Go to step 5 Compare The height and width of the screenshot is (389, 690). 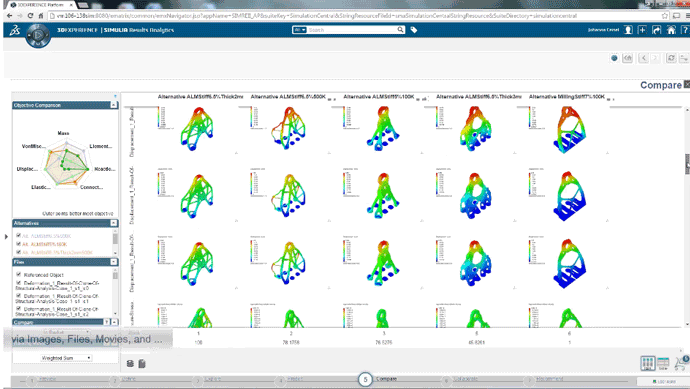point(365,379)
